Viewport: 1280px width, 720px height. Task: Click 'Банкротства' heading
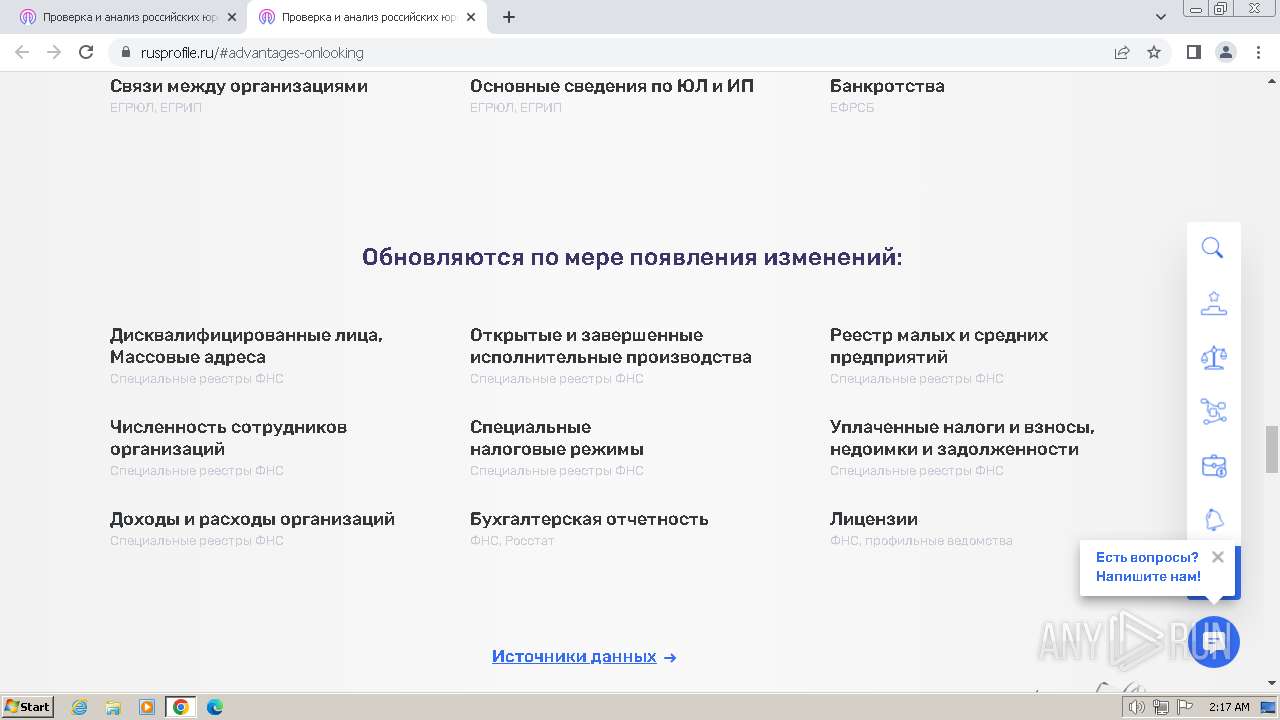pos(887,86)
